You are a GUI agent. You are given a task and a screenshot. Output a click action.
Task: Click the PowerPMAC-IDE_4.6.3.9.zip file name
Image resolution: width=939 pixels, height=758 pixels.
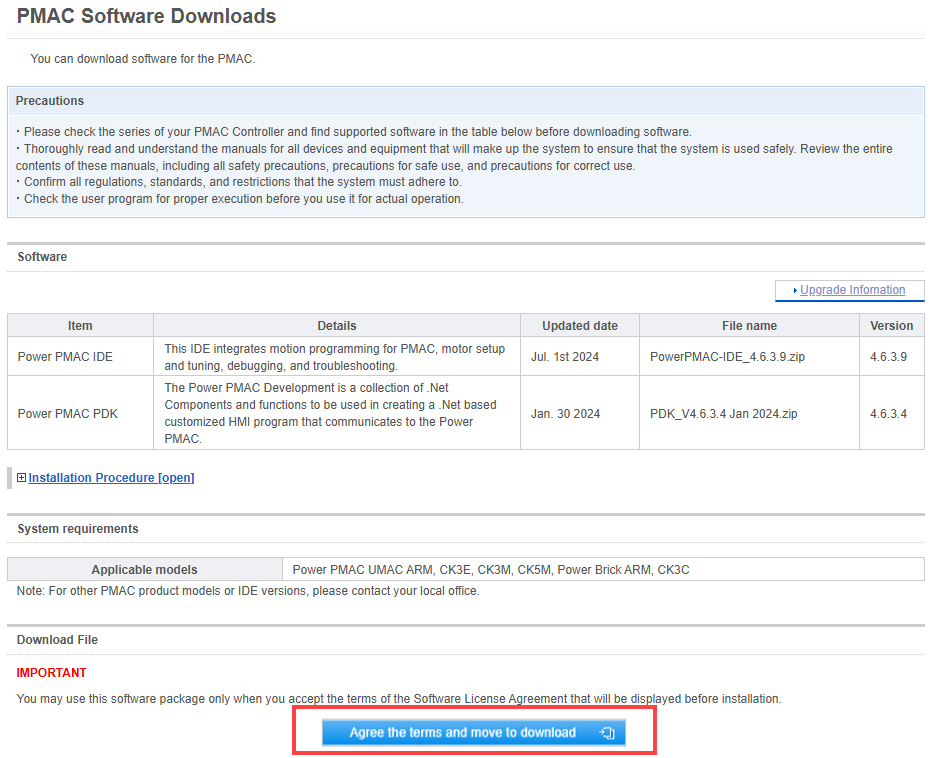[x=727, y=357]
